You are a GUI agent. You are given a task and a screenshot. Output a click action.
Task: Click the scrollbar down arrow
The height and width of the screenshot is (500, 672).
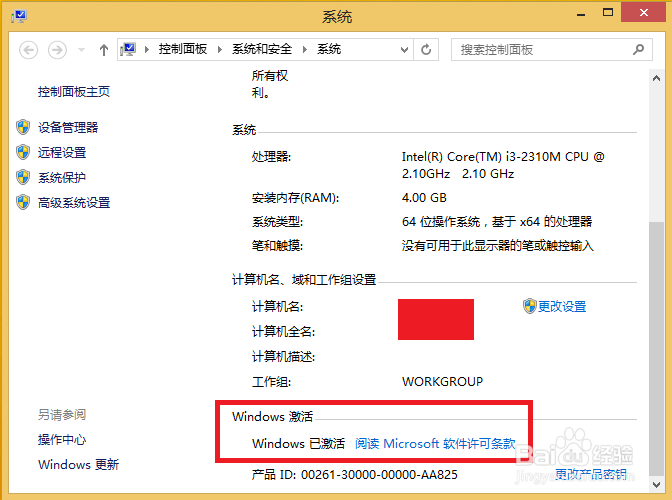pyautogui.click(x=656, y=485)
